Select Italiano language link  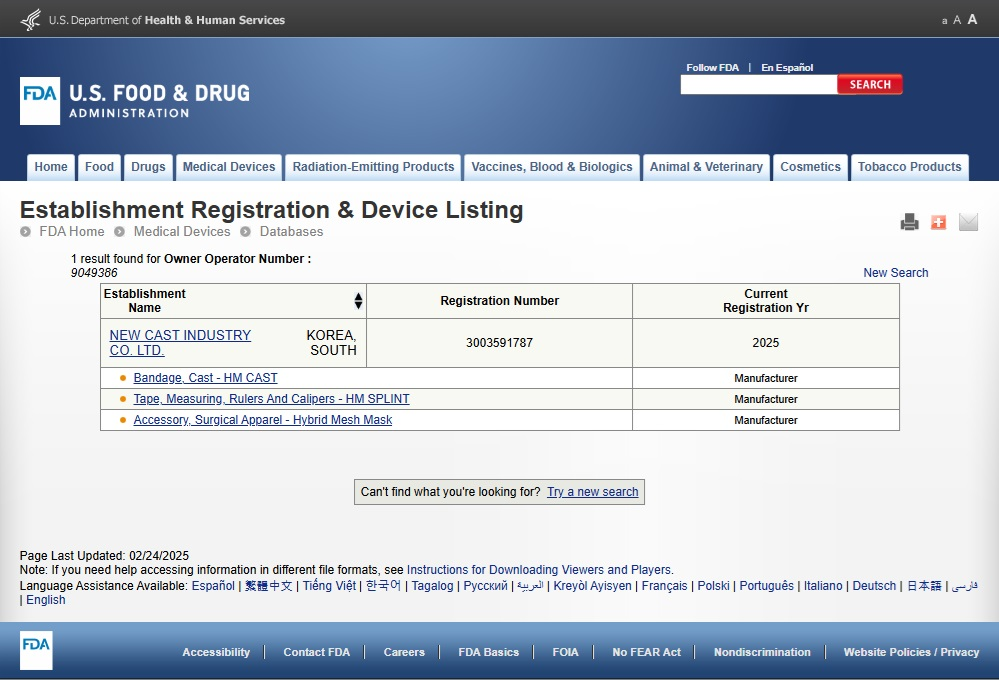823,586
